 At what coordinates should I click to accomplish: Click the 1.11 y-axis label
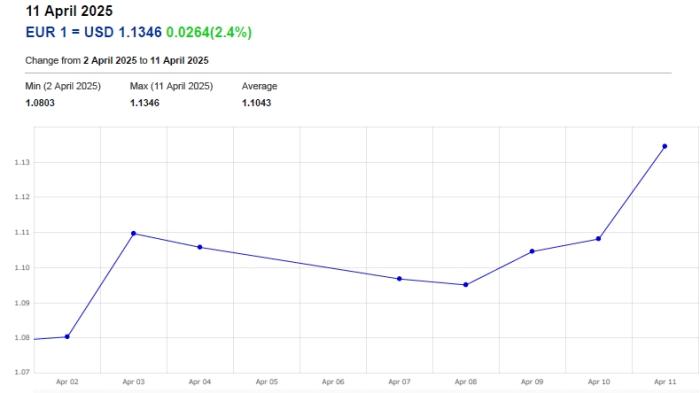coord(22,233)
